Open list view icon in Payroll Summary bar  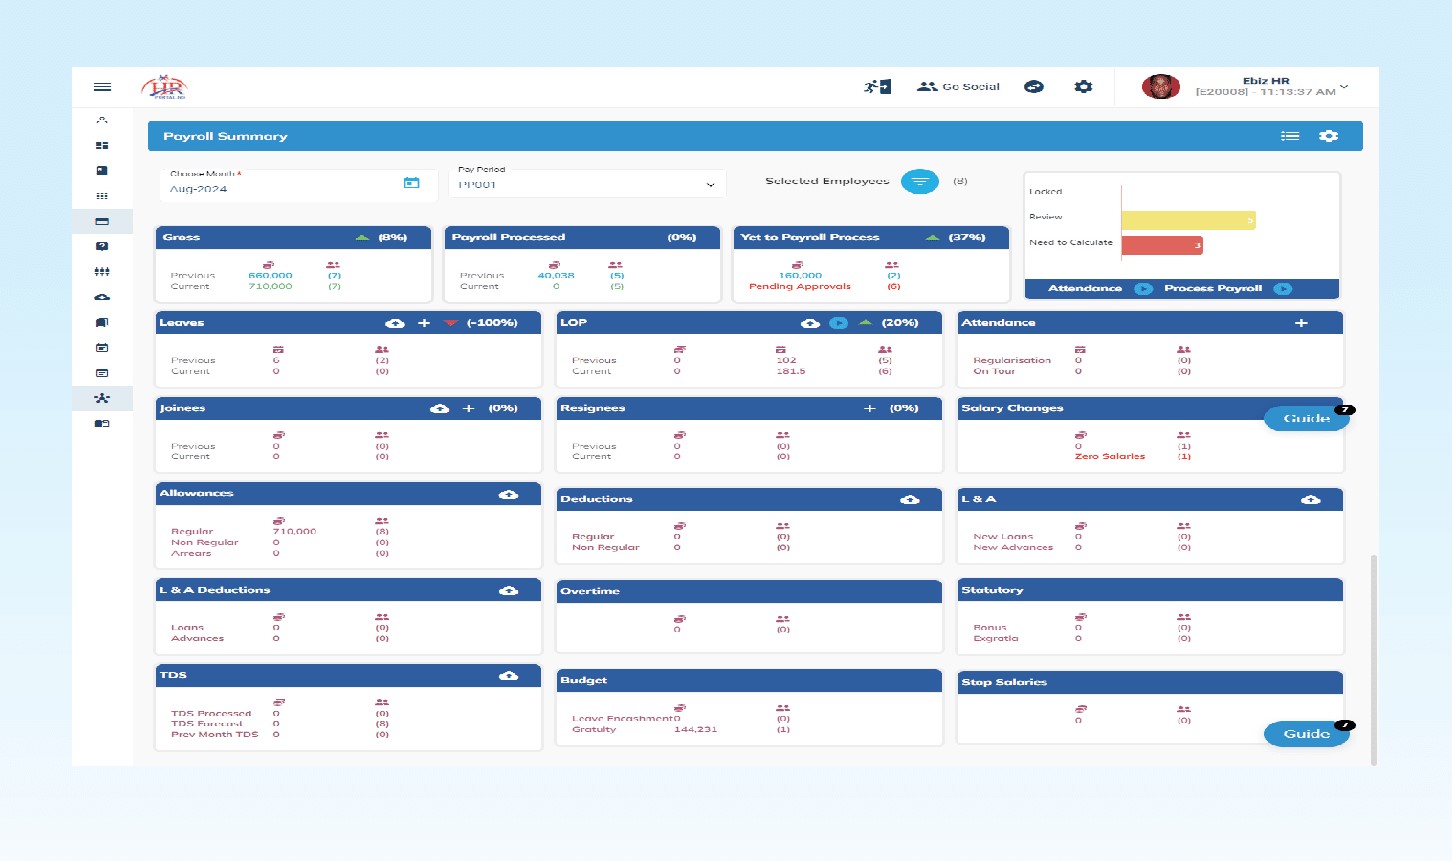tap(1290, 136)
